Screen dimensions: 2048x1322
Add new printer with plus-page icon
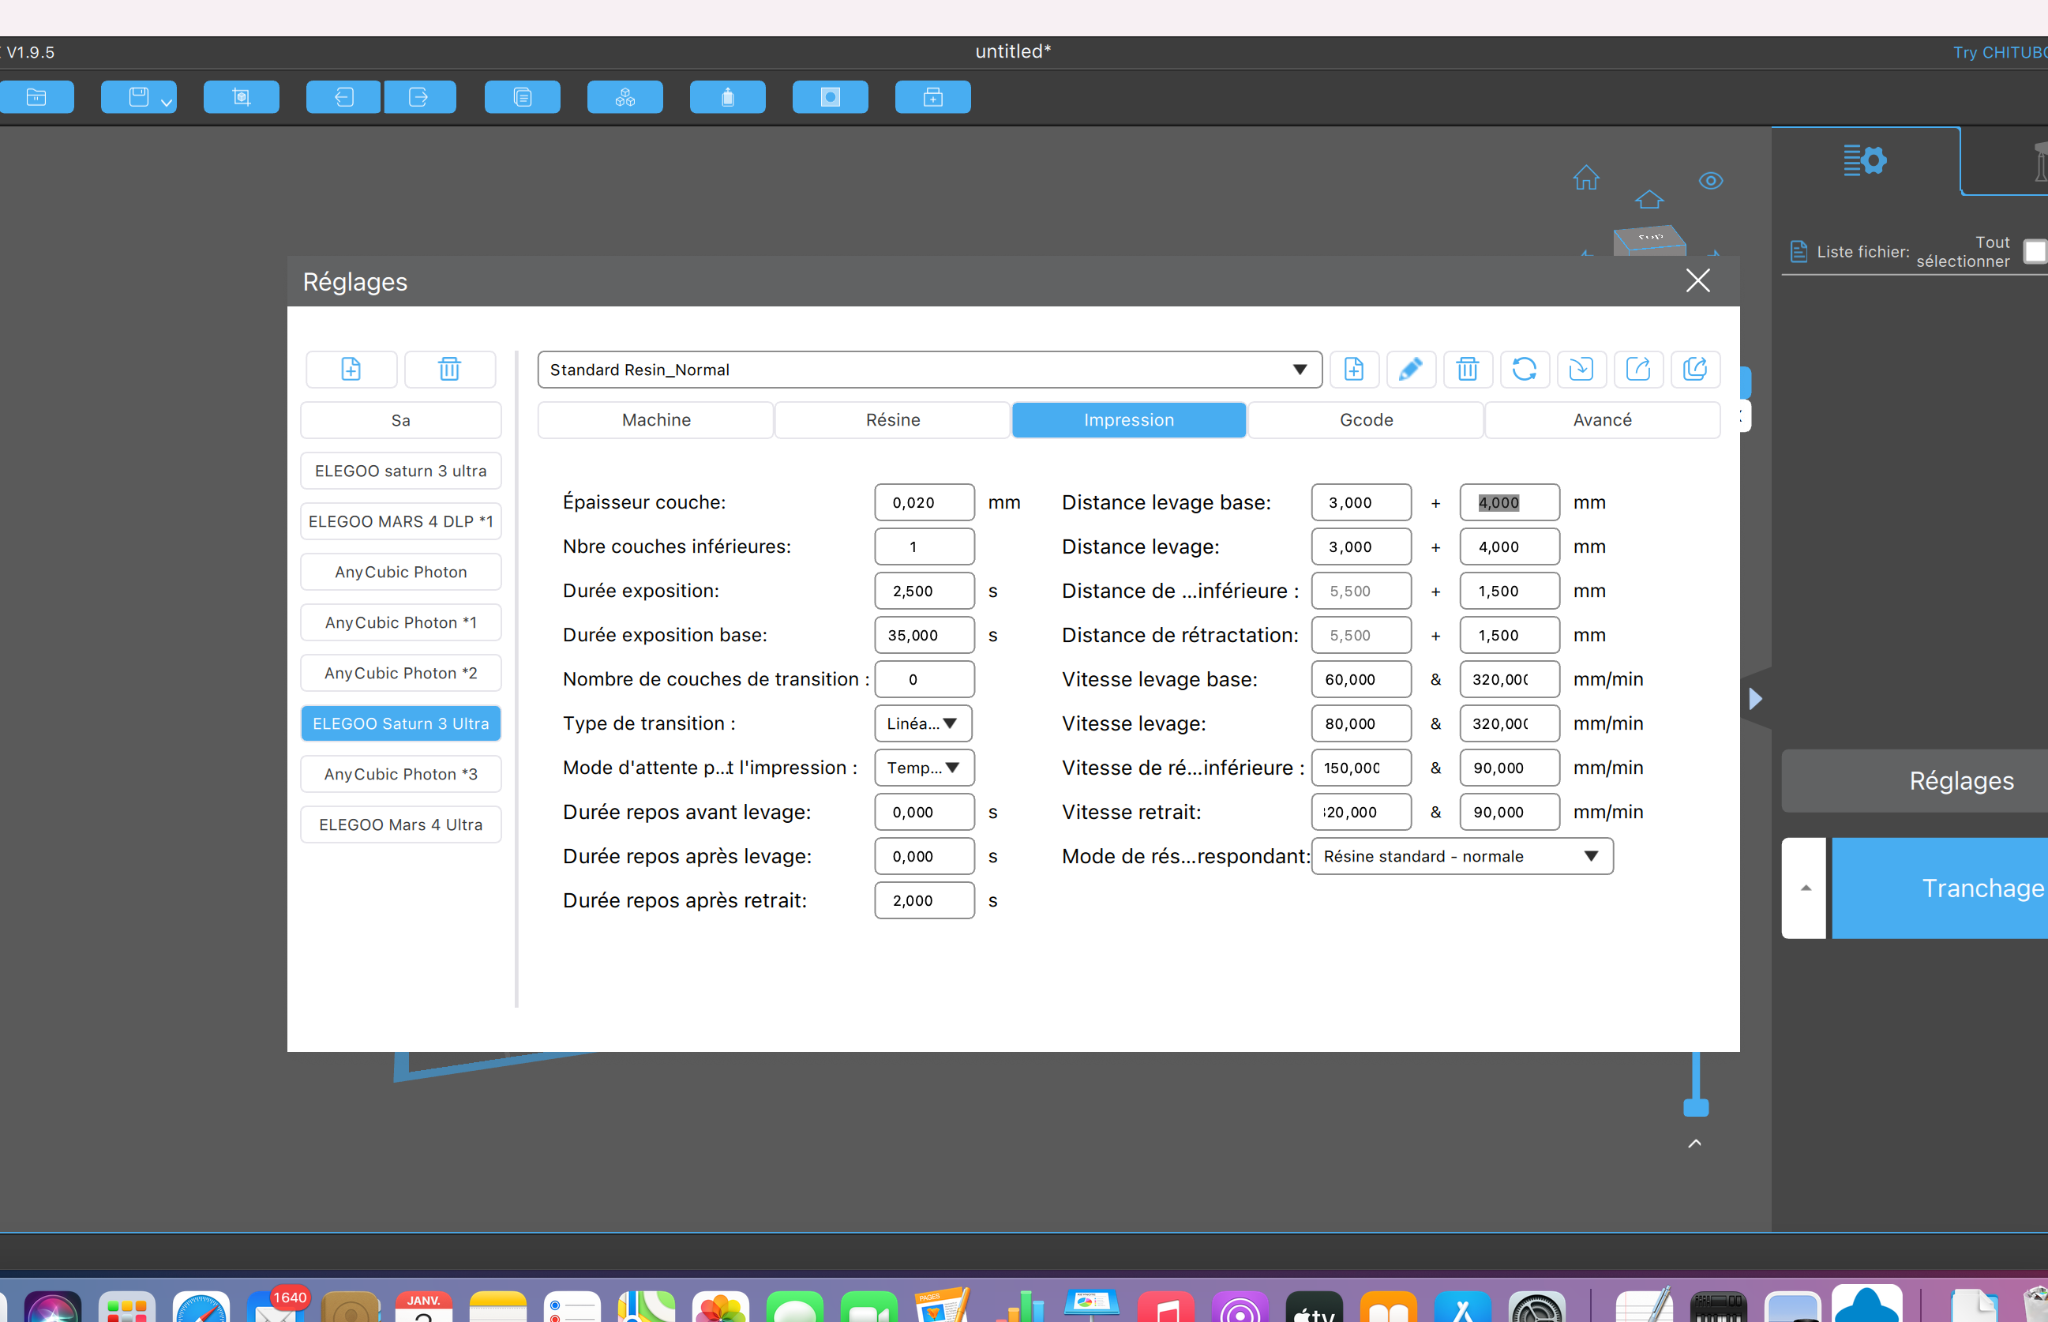click(x=351, y=369)
